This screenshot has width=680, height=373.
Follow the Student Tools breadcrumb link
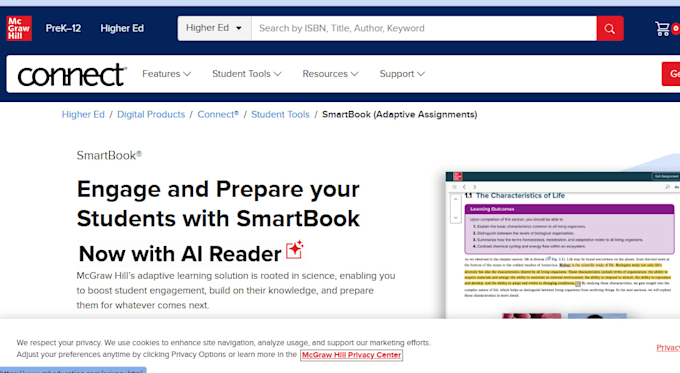[x=280, y=115]
